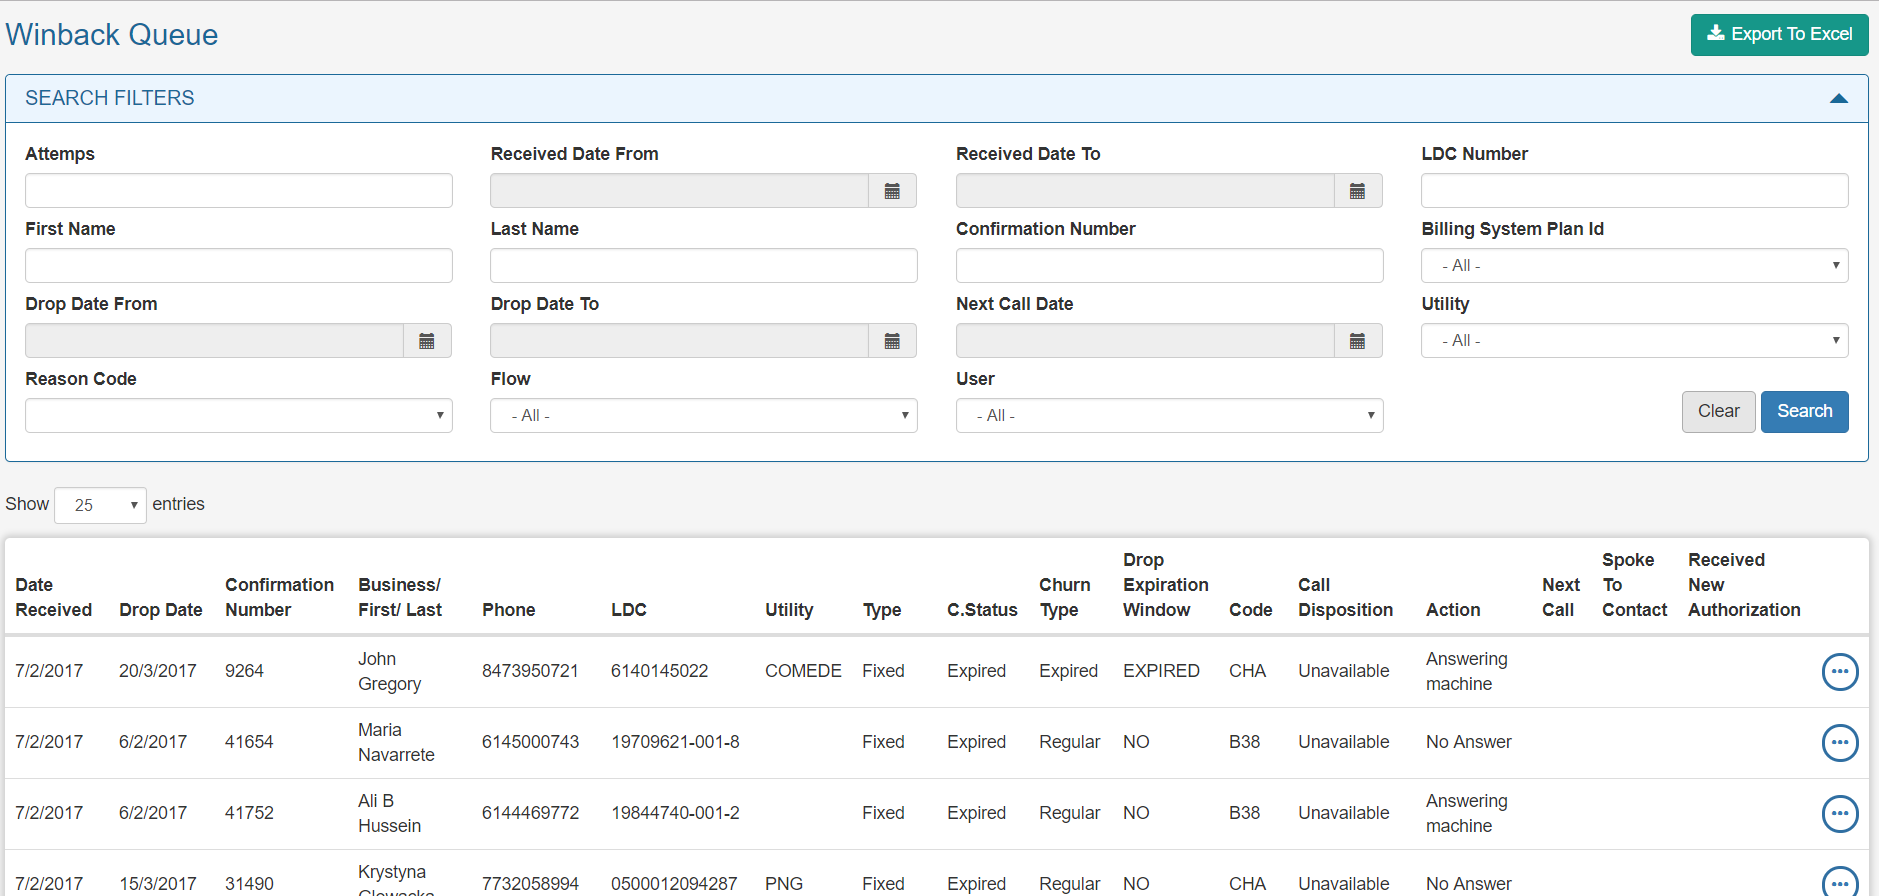1879x896 pixels.
Task: Open row actions for John Gregory
Action: coord(1840,672)
